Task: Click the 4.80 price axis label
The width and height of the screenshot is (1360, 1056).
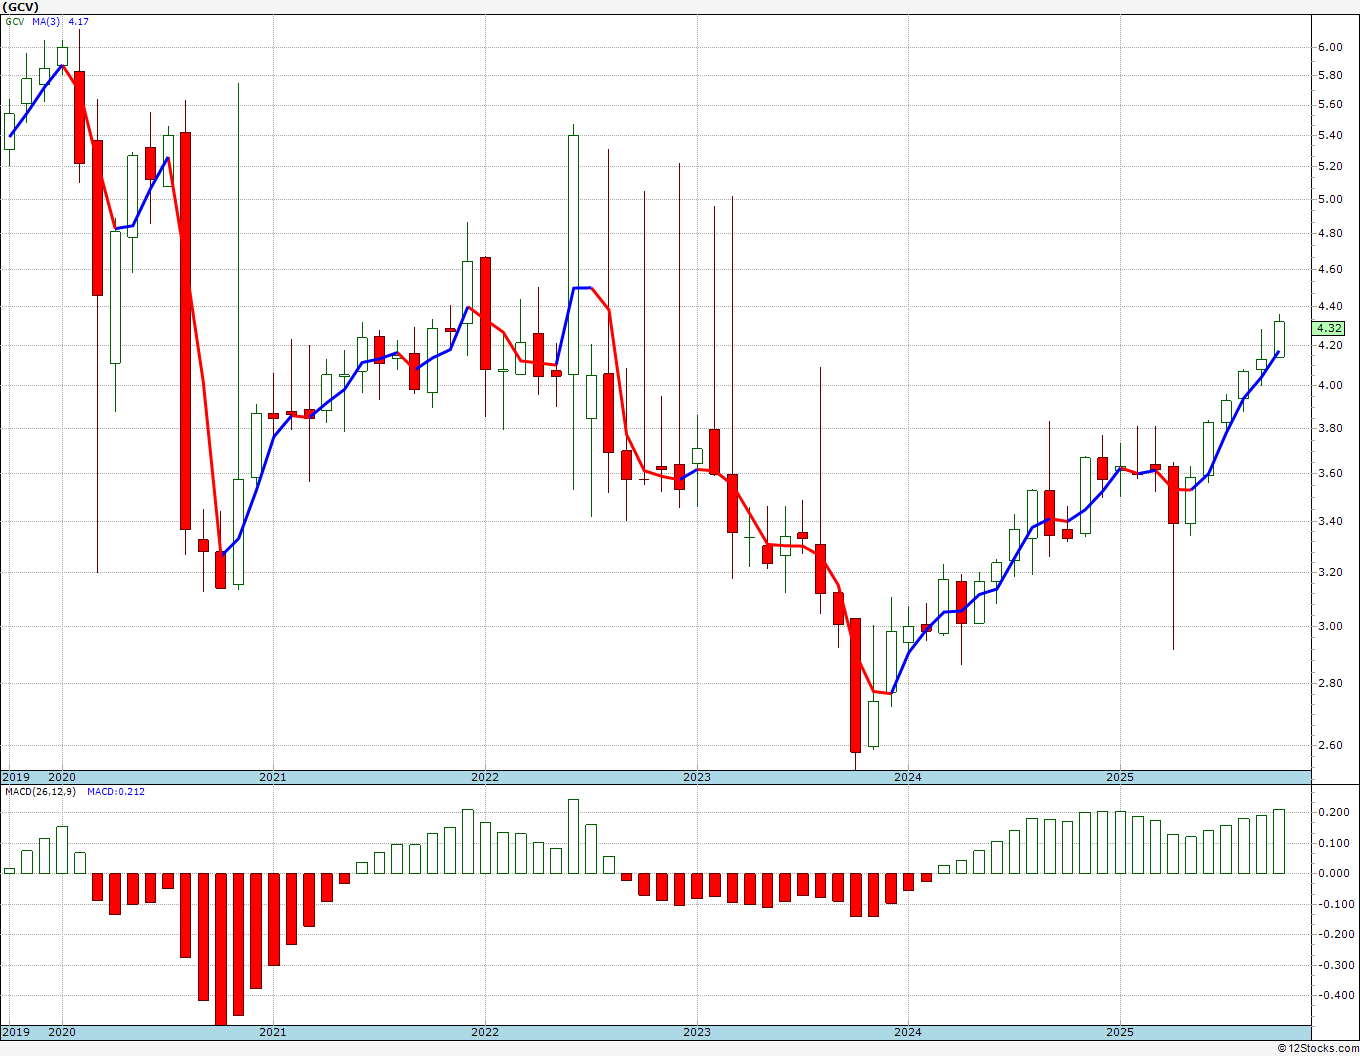Action: [1329, 233]
